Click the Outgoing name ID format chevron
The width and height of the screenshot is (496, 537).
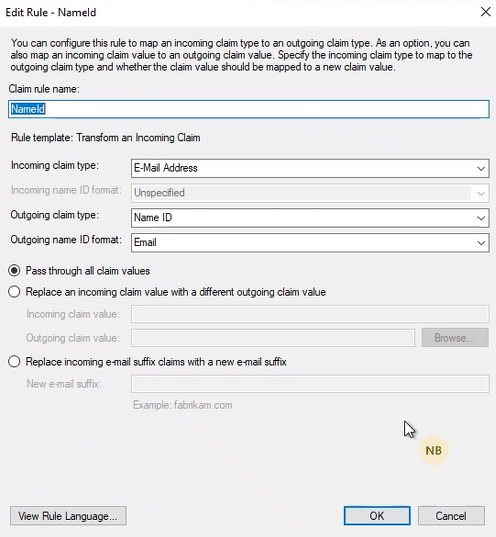[x=481, y=243]
